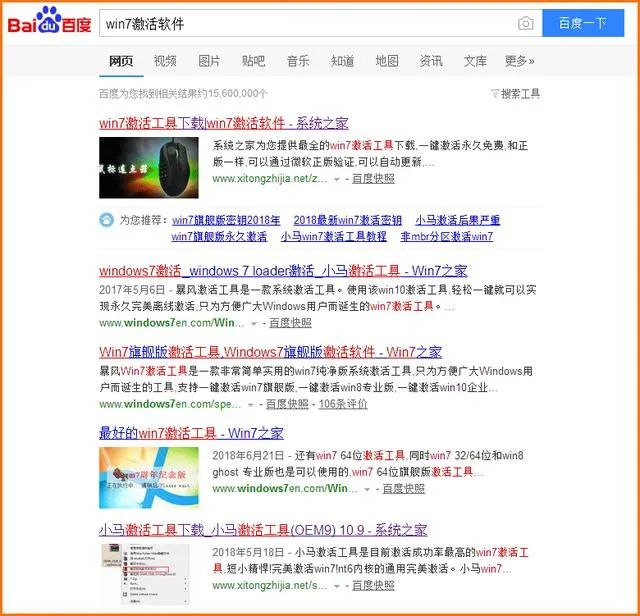
Task: Click result count text 约15,600,000个
Action: coord(233,94)
